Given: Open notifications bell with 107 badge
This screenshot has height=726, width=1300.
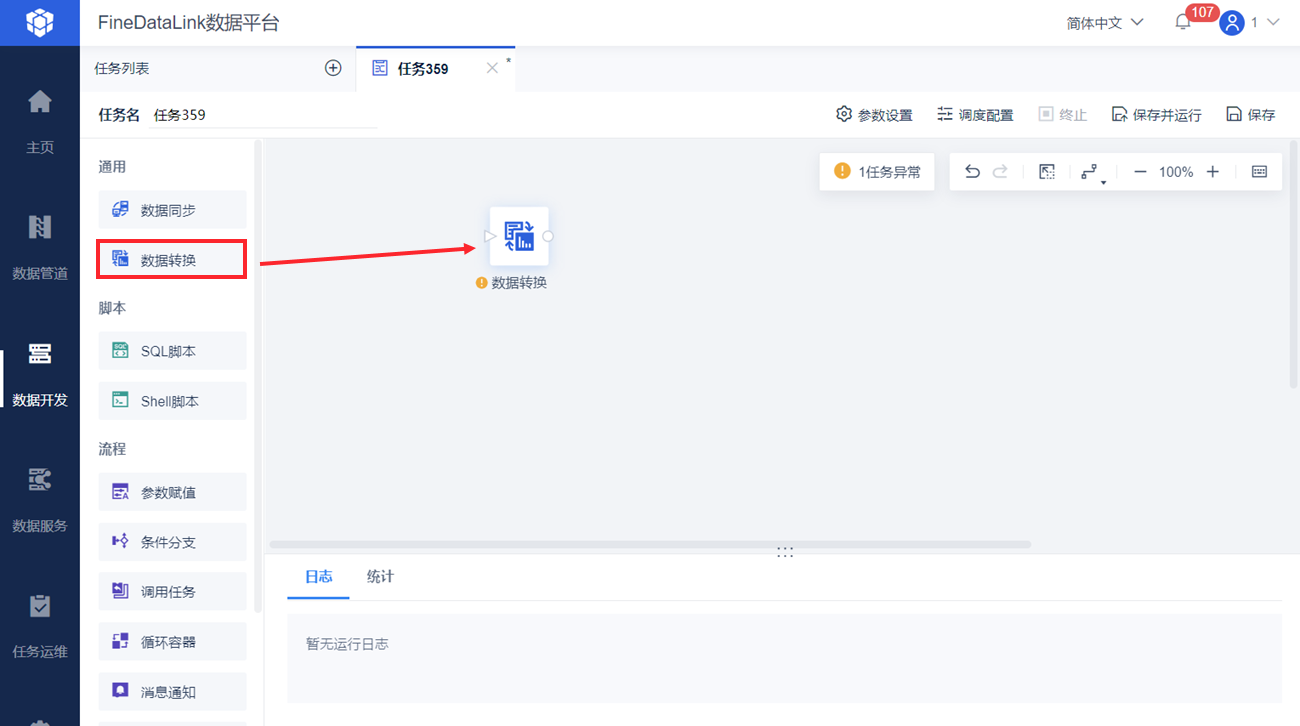Looking at the screenshot, I should (x=1183, y=22).
